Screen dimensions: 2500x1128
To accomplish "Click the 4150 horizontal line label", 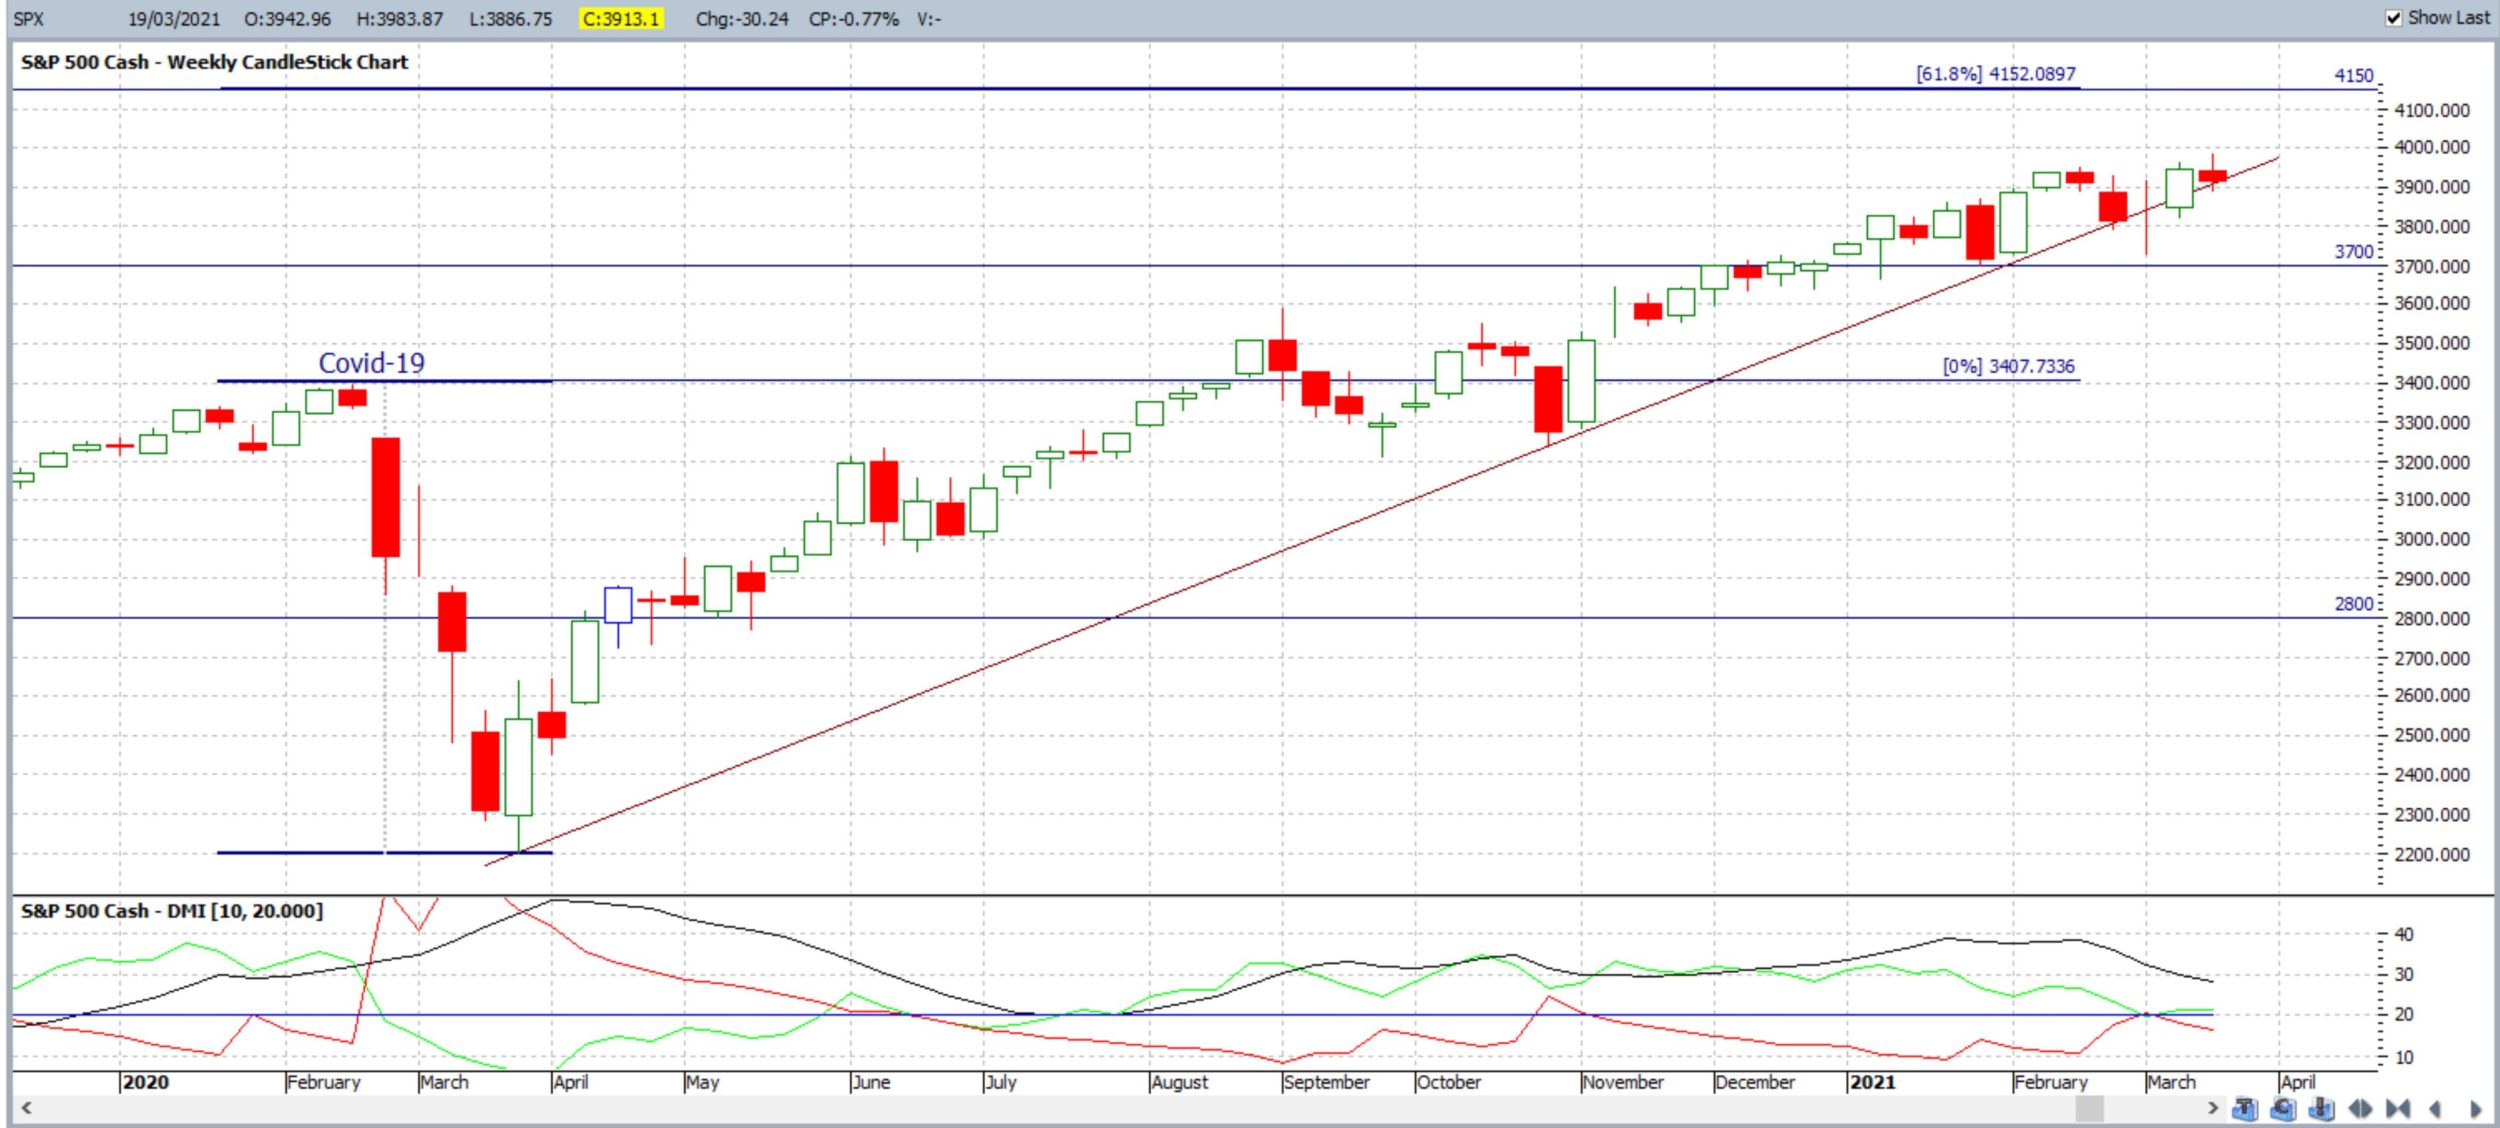I will pyautogui.click(x=2353, y=76).
